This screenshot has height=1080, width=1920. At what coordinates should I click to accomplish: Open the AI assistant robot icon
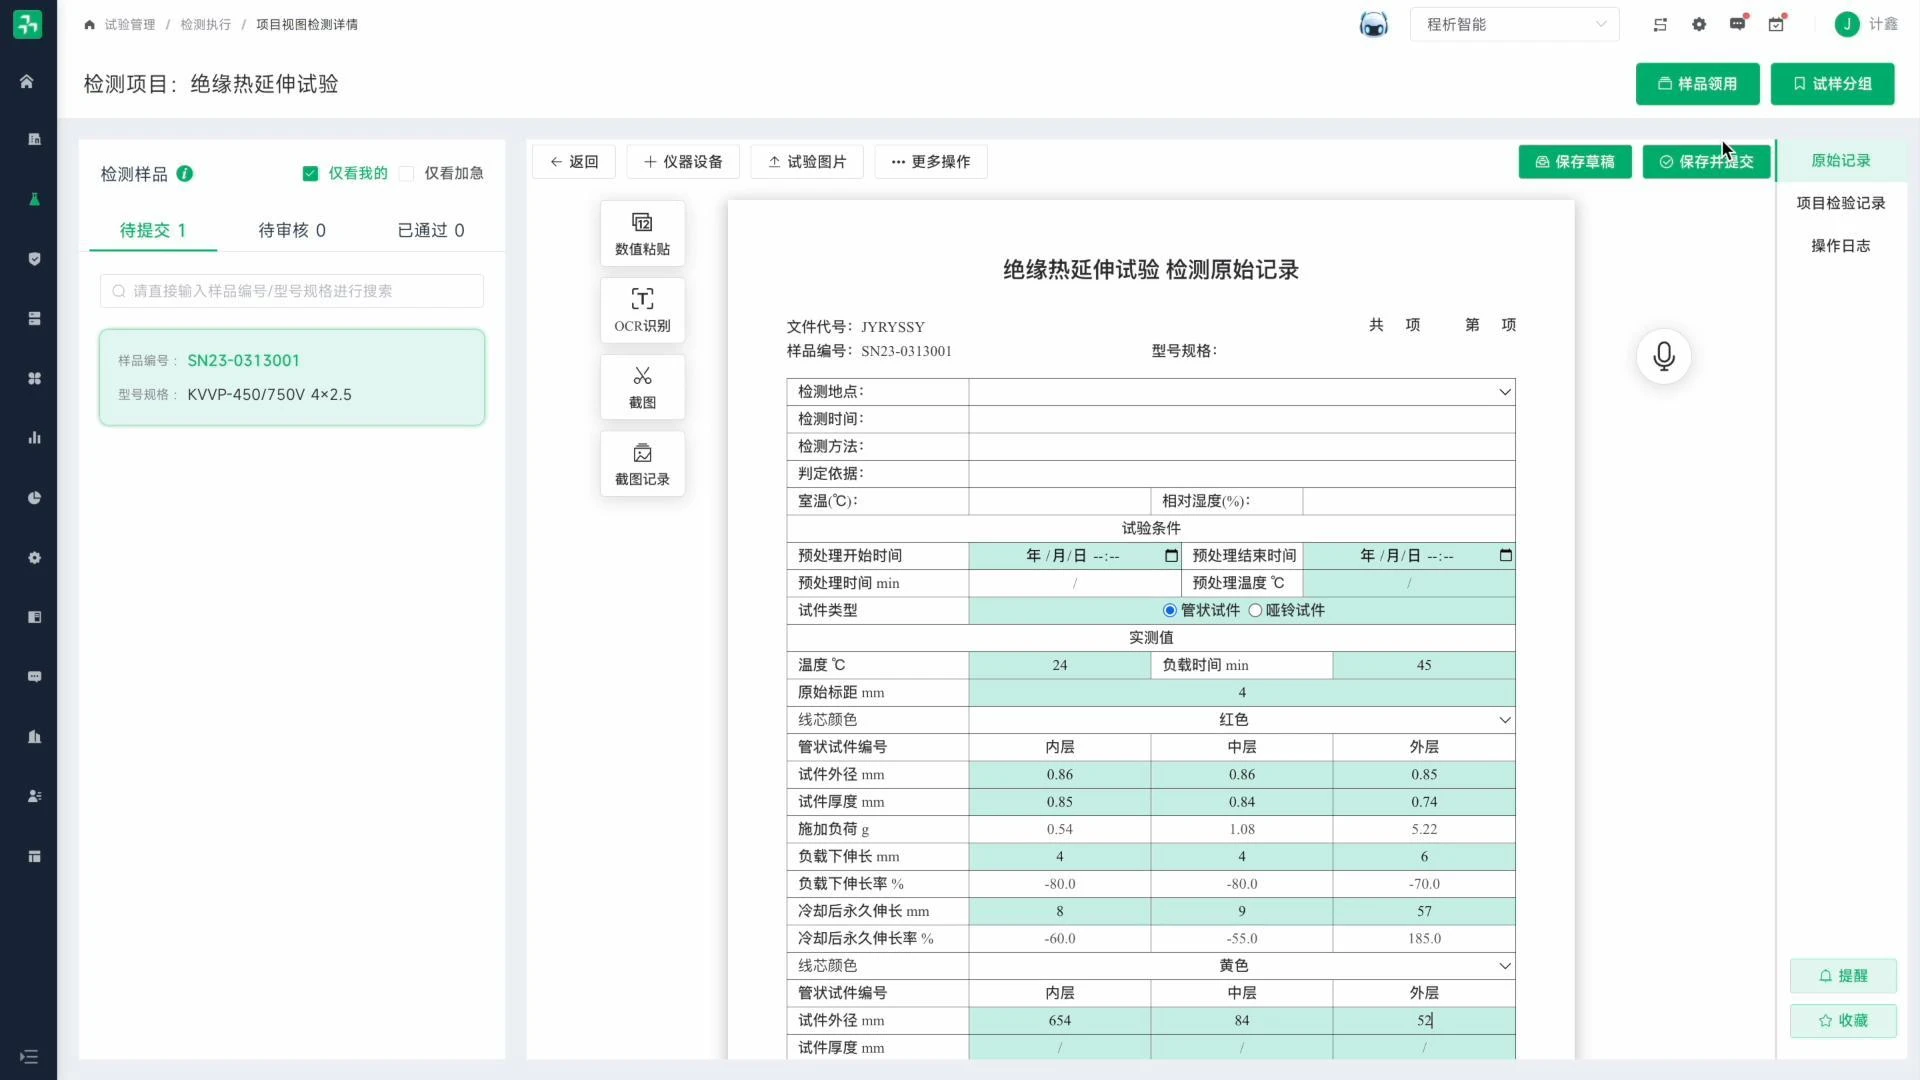1373,23
